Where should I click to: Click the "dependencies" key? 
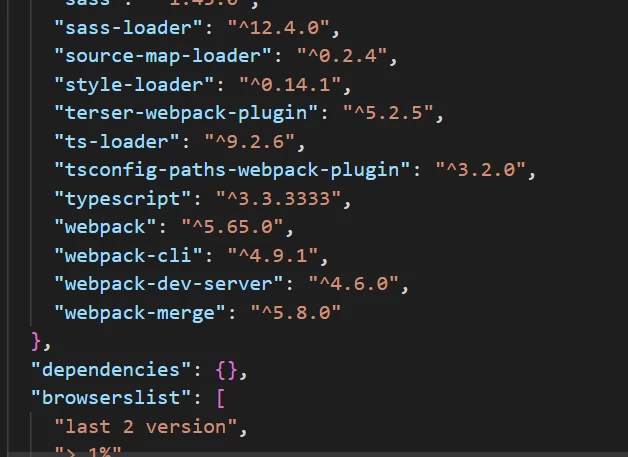point(111,370)
